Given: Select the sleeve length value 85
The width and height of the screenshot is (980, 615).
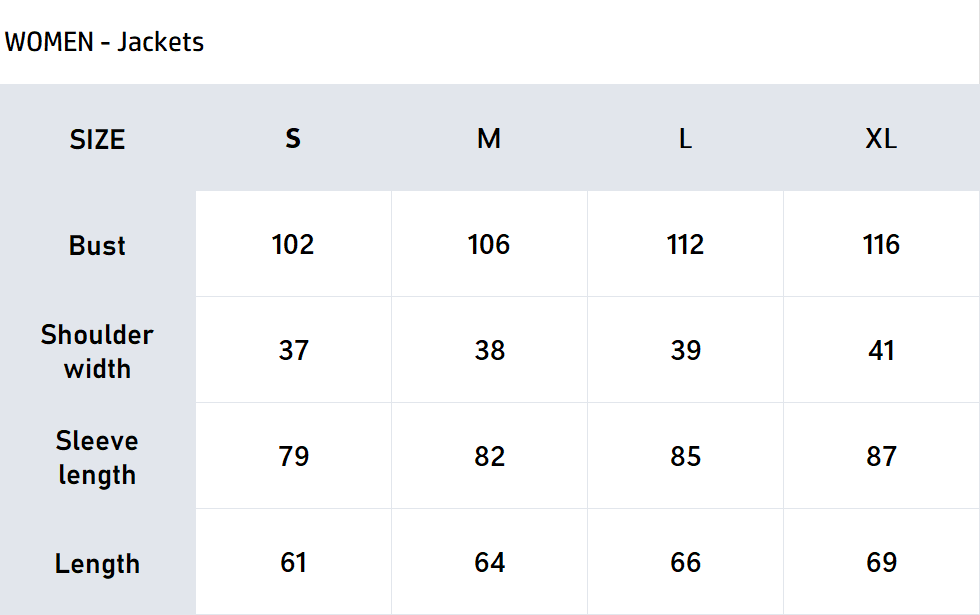Looking at the screenshot, I should pos(685,457).
